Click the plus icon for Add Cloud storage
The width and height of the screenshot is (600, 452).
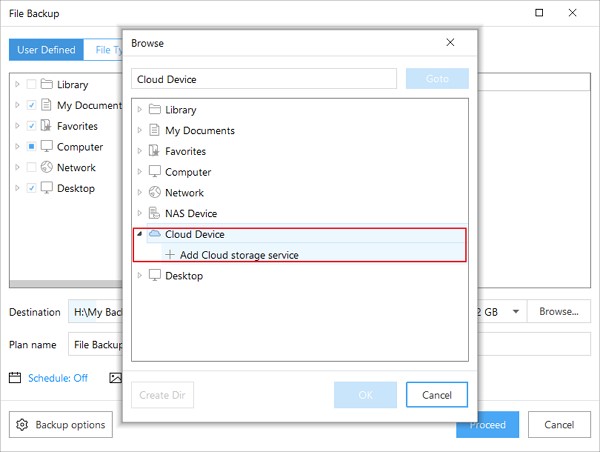click(x=170, y=255)
